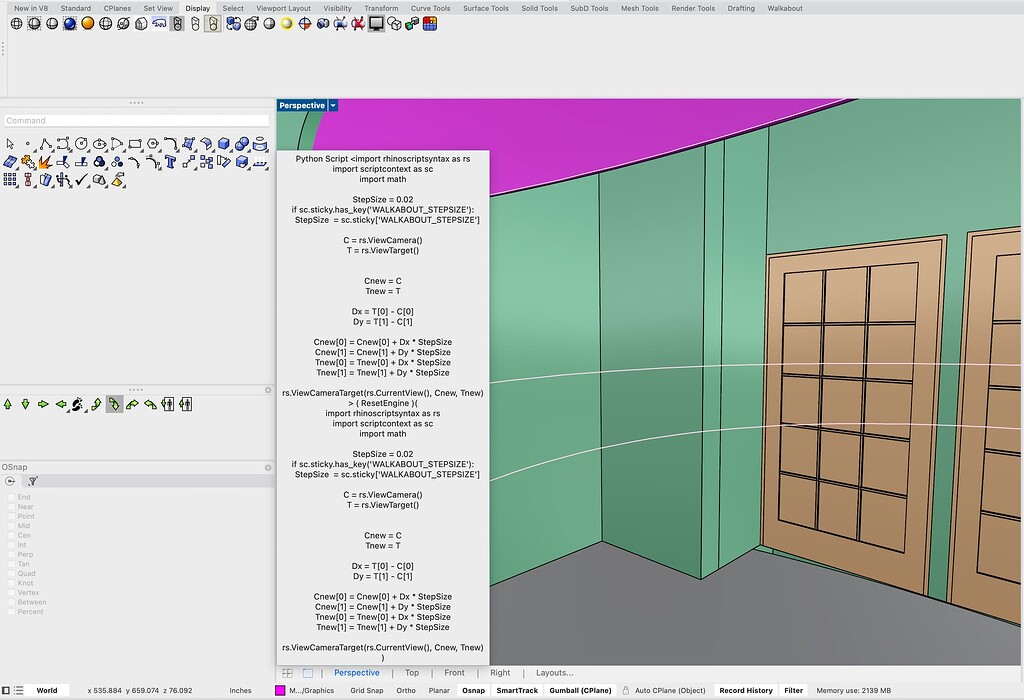The image size is (1024, 700).
Task: Open the Top viewport tab
Action: click(412, 673)
